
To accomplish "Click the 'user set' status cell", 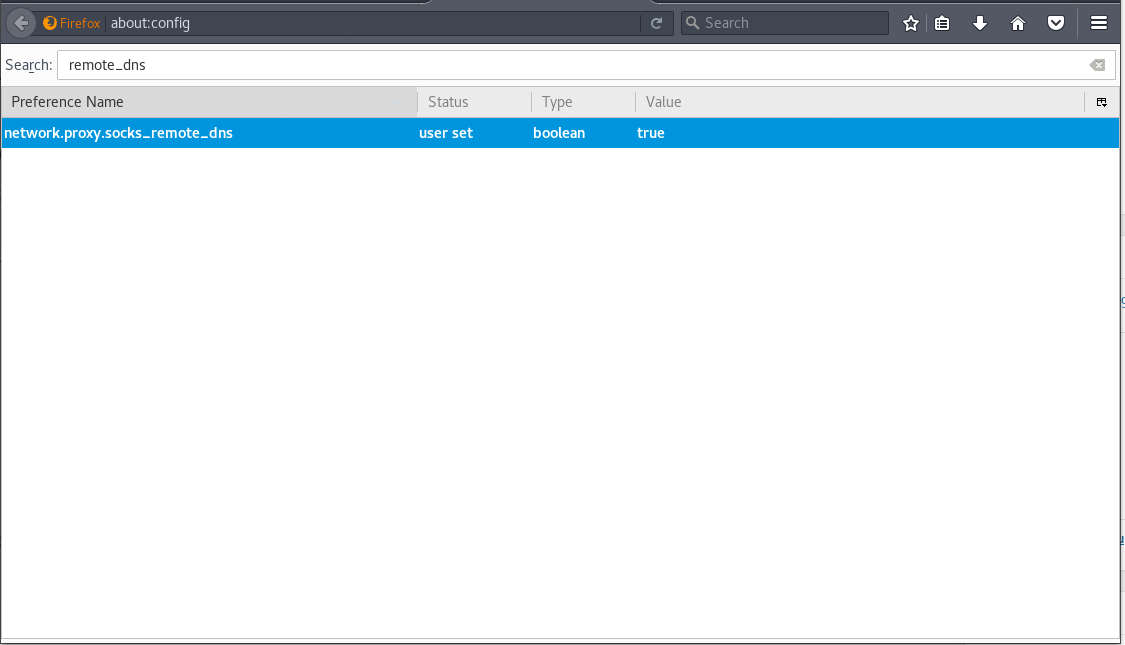I will tap(446, 133).
